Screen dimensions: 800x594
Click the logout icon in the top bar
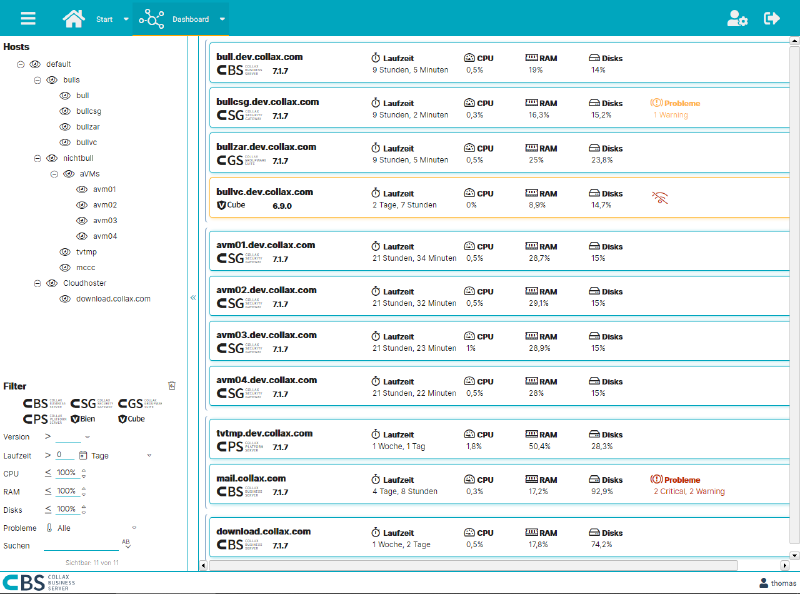click(772, 17)
